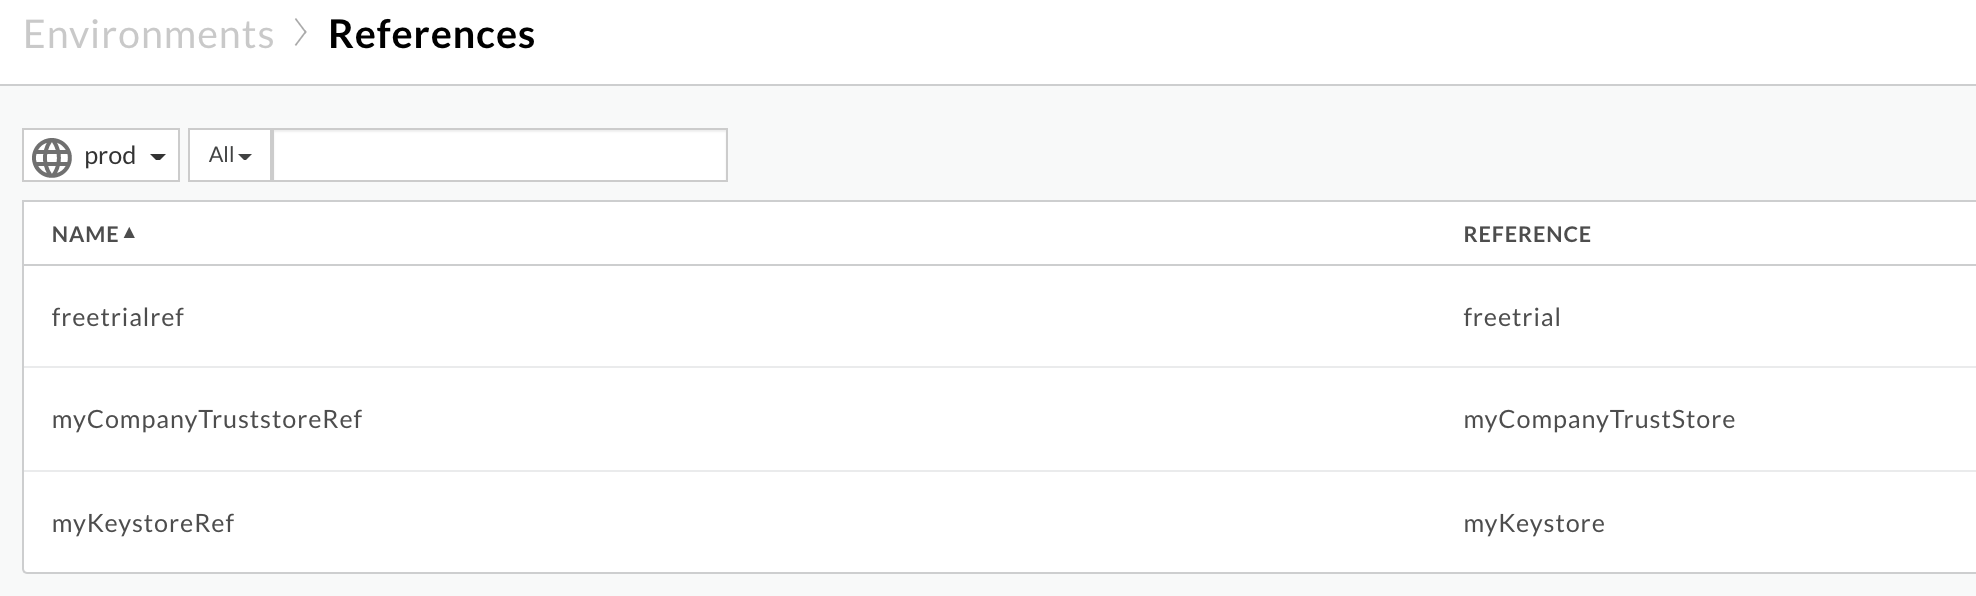
Task: Sort by the NAME column header
Action: 85,234
